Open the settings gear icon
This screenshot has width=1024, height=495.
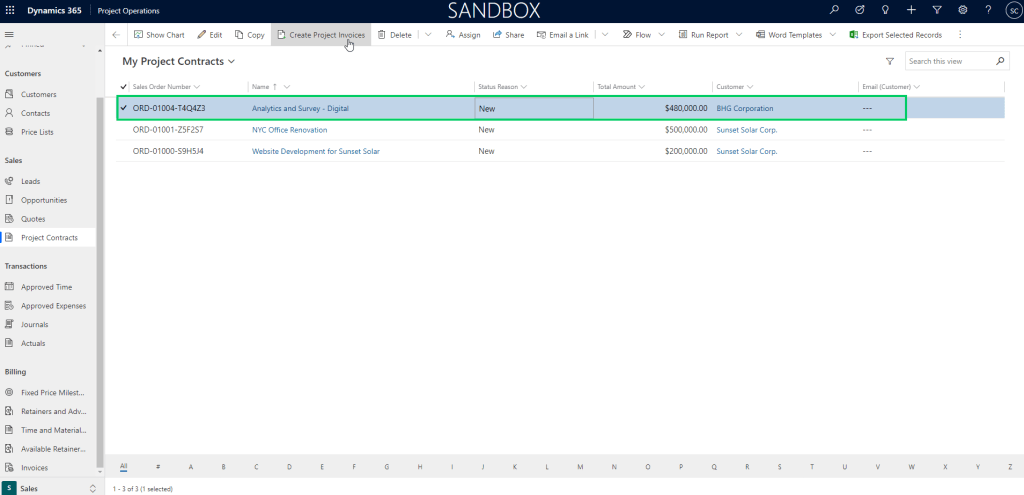pyautogui.click(x=962, y=10)
